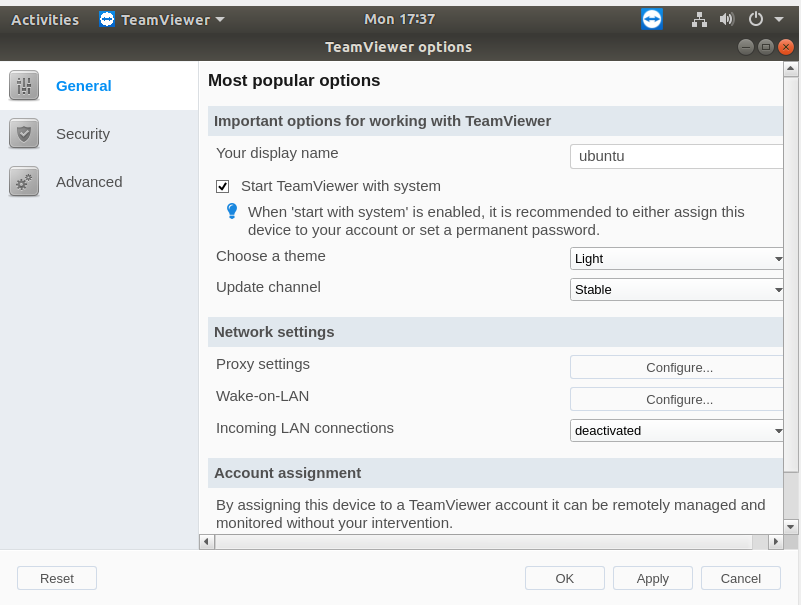Expand the Update channel Stable dropdown

point(676,290)
